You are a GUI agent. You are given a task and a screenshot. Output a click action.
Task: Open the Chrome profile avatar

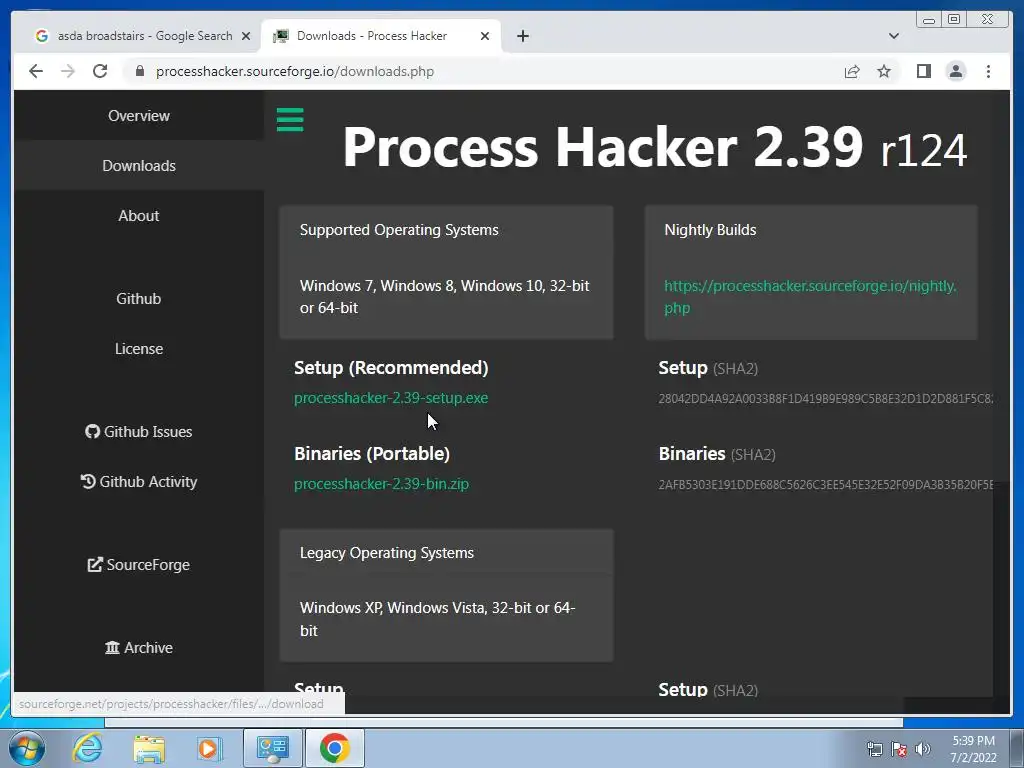[x=956, y=71]
